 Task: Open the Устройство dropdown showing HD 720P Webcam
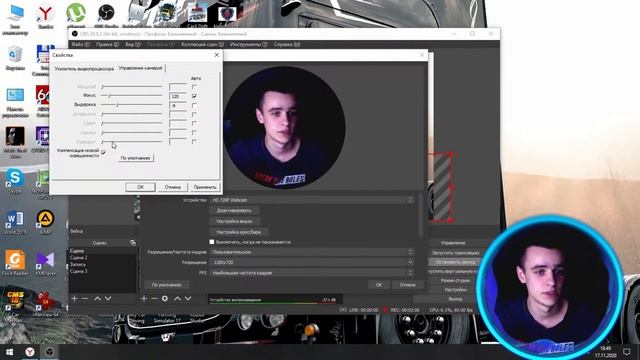pyautogui.click(x=313, y=200)
